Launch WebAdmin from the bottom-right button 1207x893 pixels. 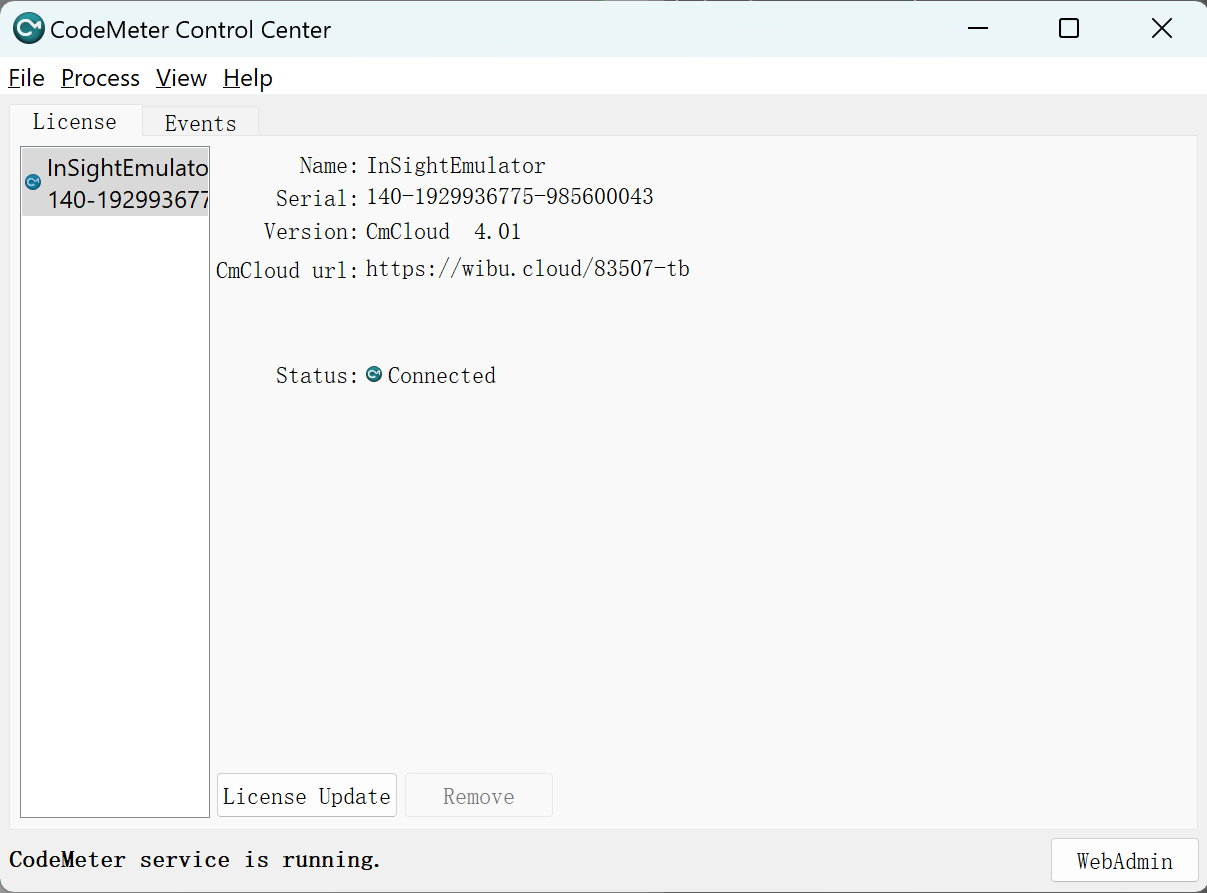pos(1124,861)
